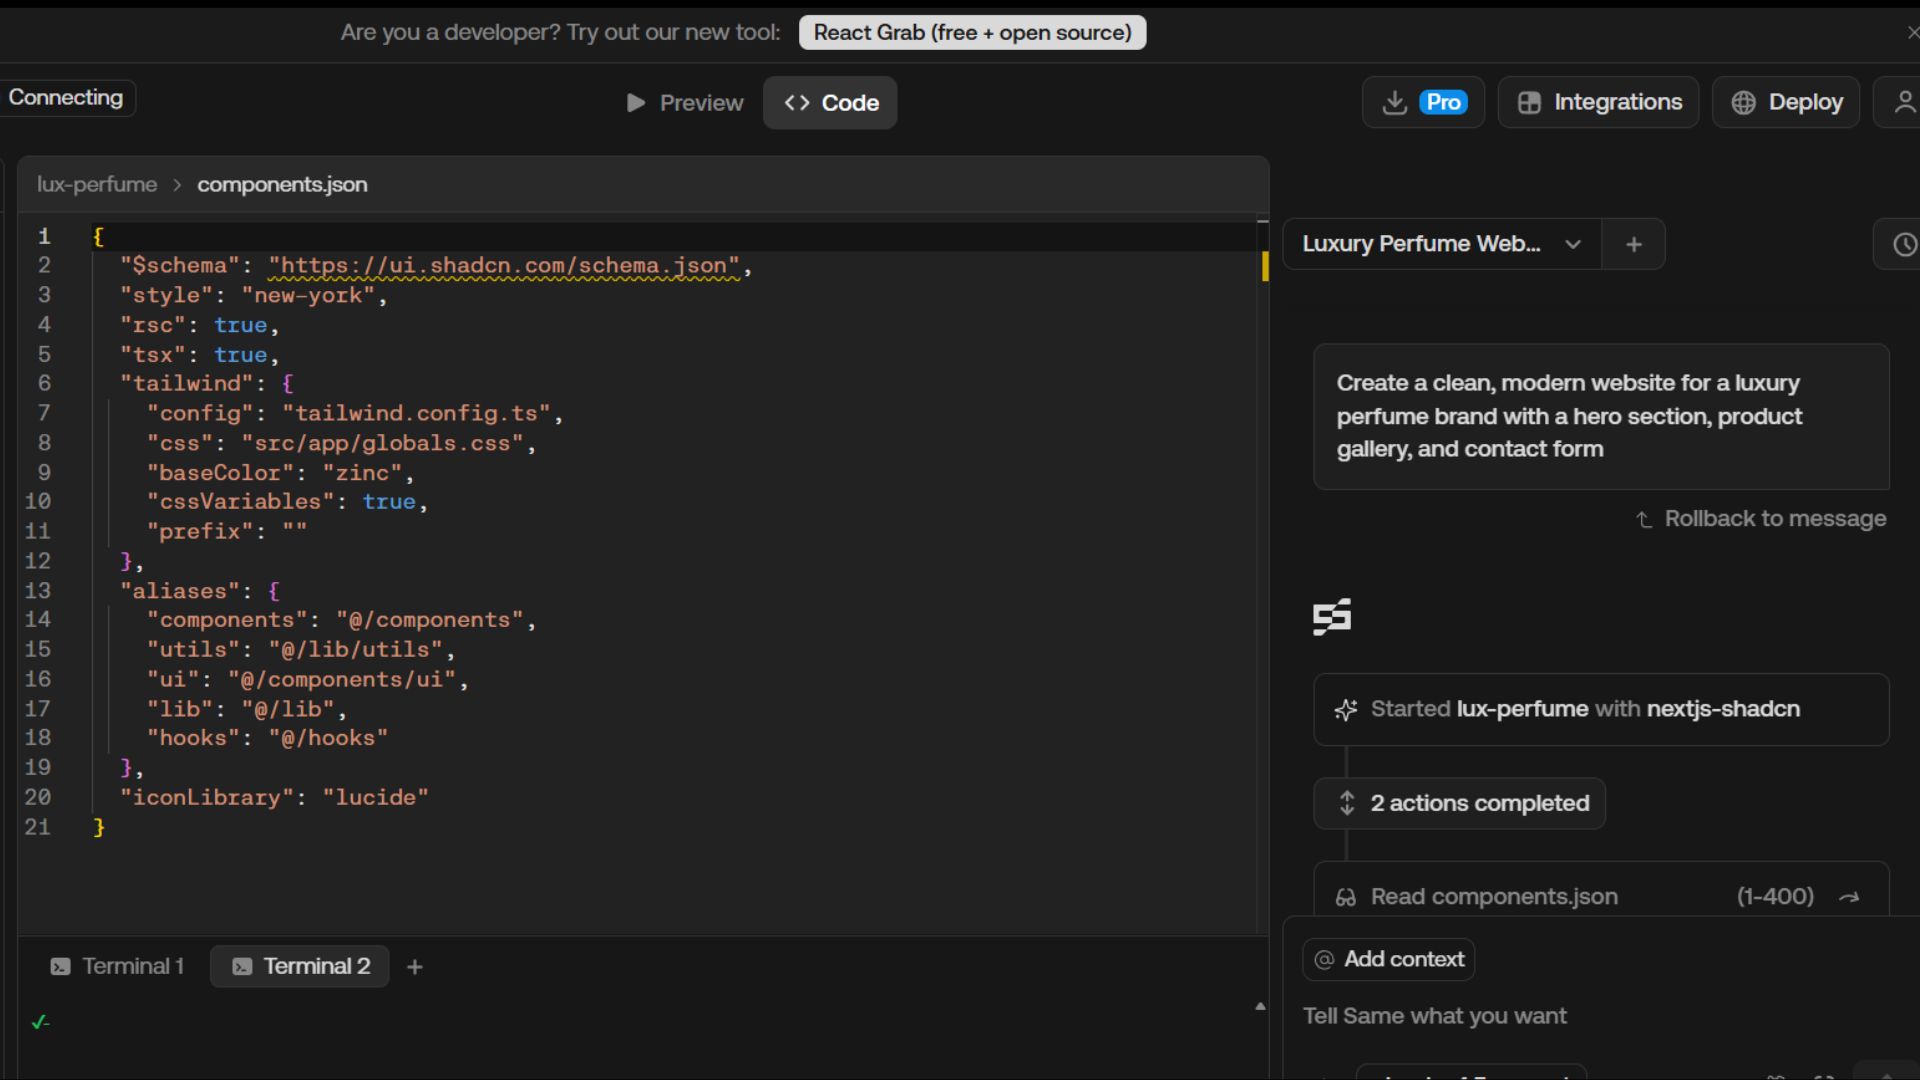1920x1080 pixels.
Task: Expand 2 actions completed section
Action: point(1460,803)
